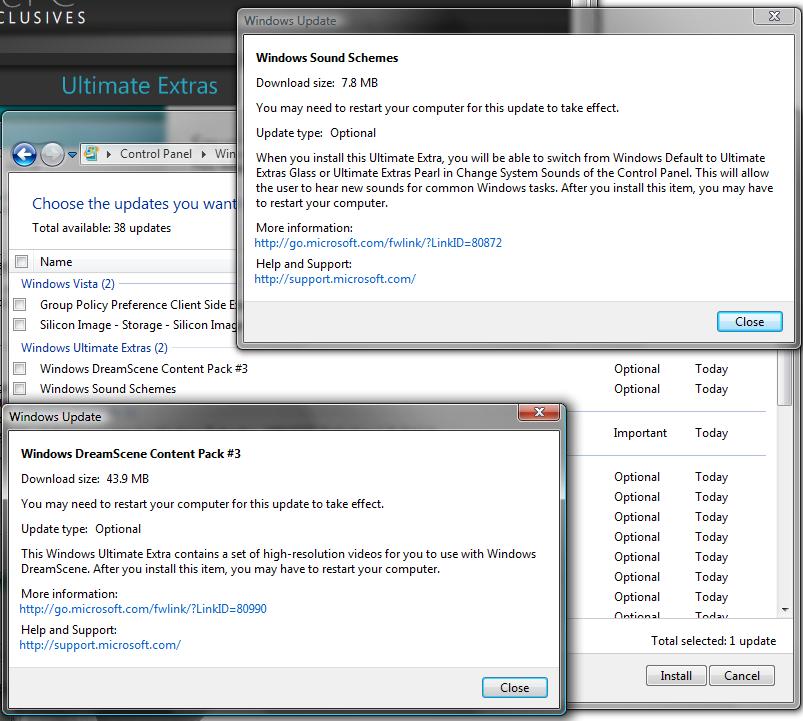Viewport: 803px width, 721px height.
Task: Collapse the Windows Vista (2) group
Action: click(x=68, y=284)
